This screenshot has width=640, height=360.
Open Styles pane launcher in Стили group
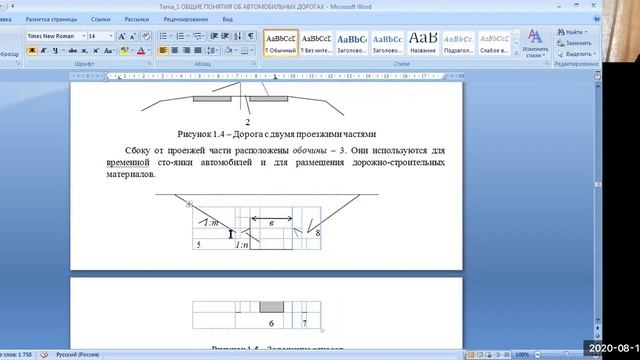coord(547,64)
